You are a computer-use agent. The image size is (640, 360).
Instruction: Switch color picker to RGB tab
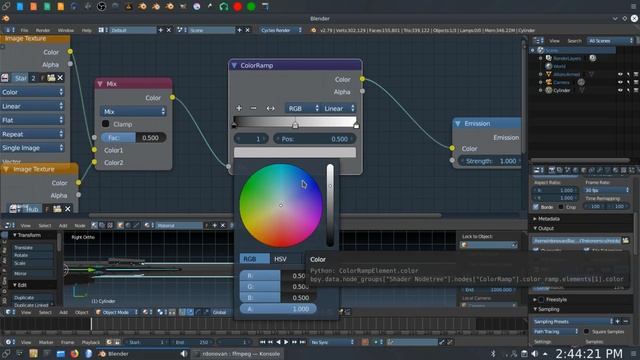[x=255, y=259]
